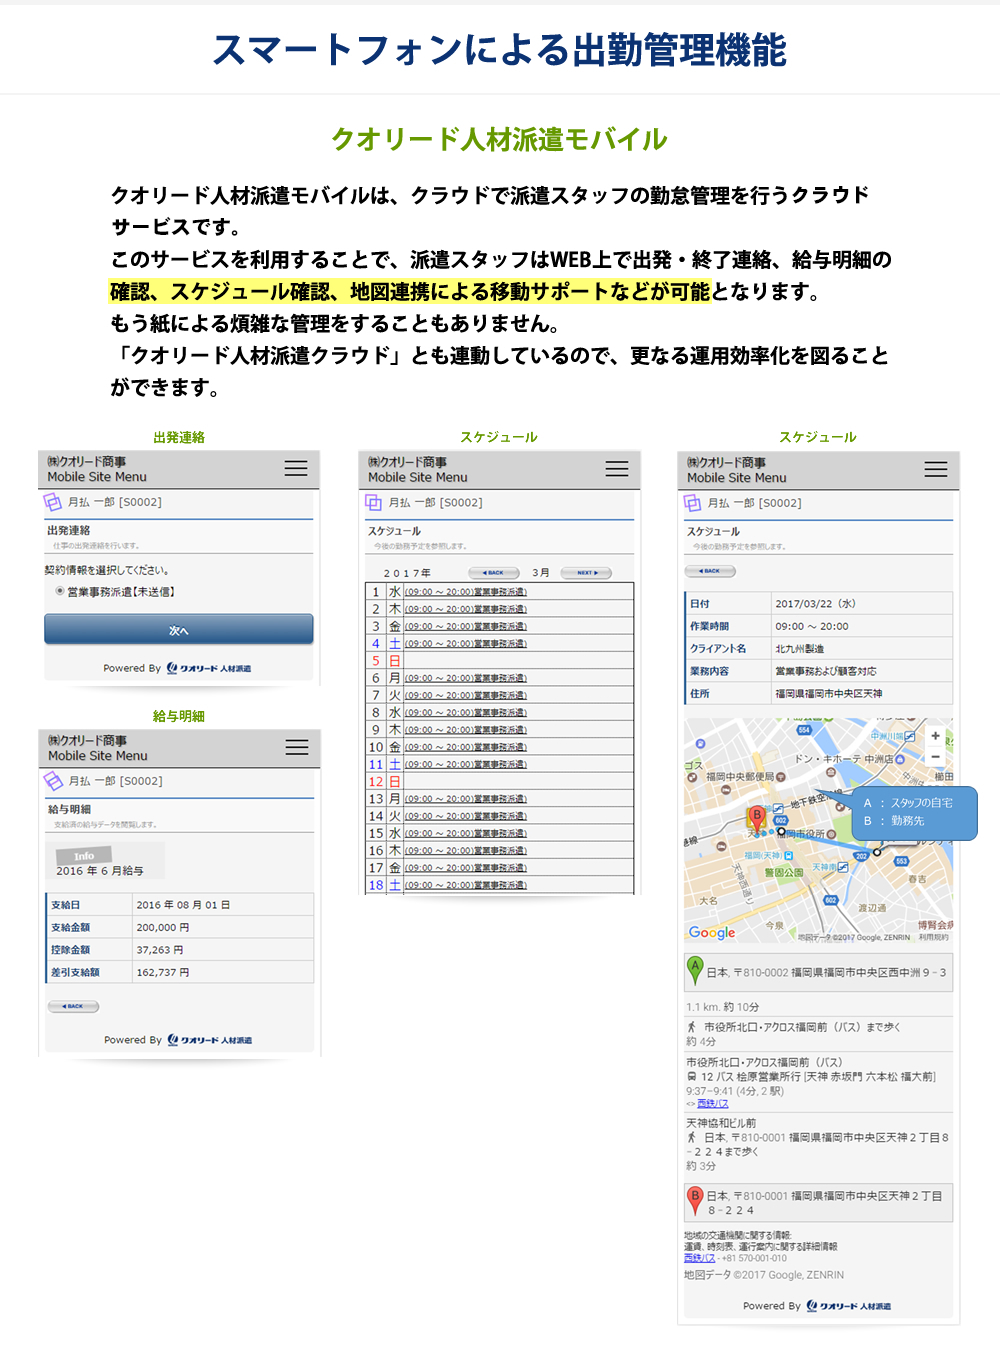Open day 6 月 schedule entry link
Screen dimensions: 1000x1350
coord(465,678)
